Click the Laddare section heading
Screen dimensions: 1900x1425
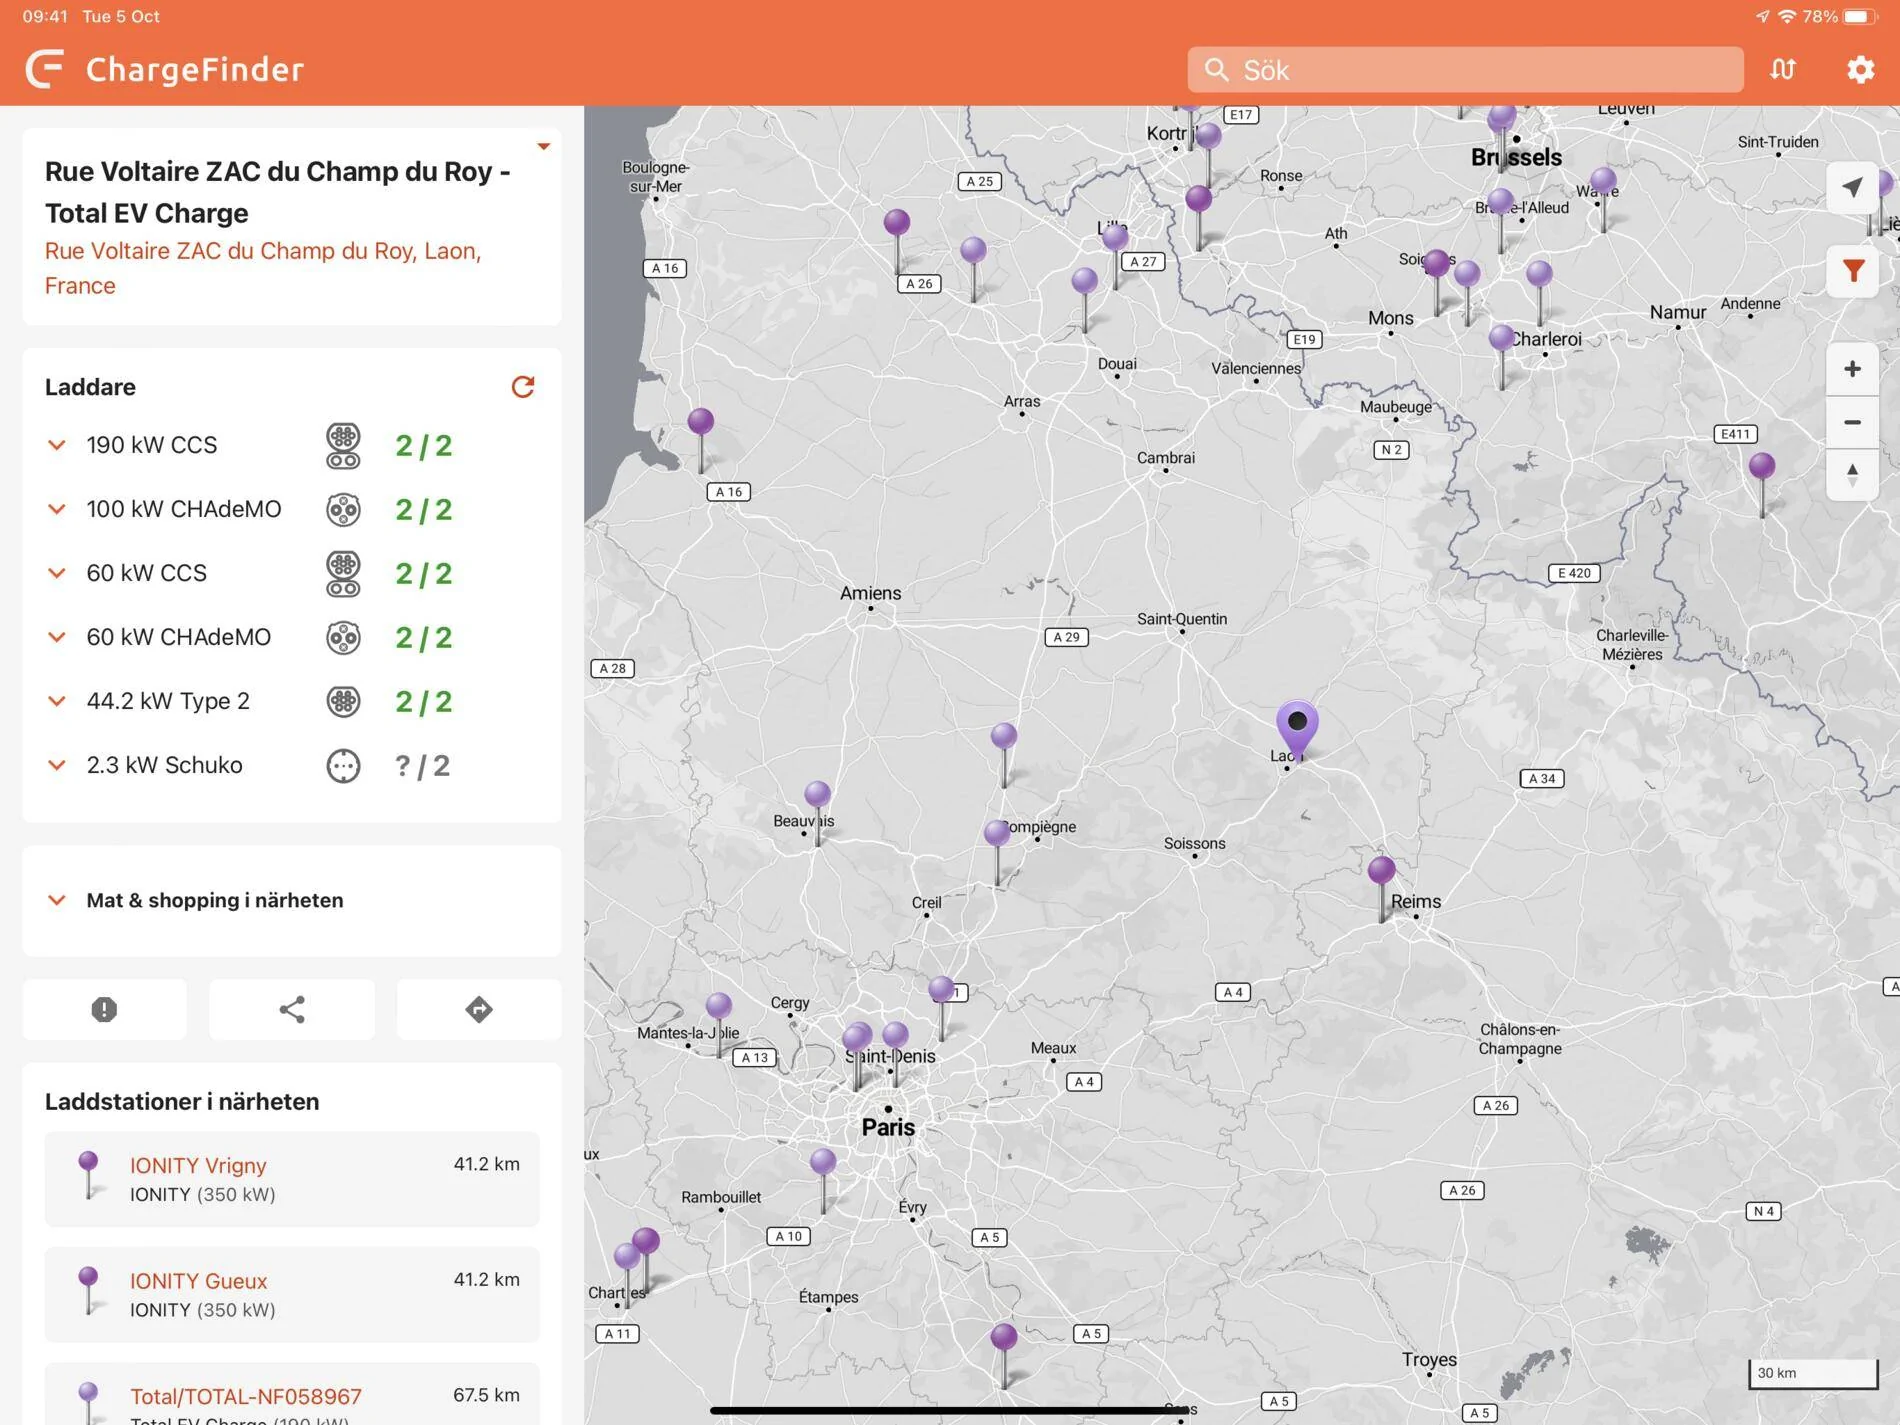click(x=90, y=387)
